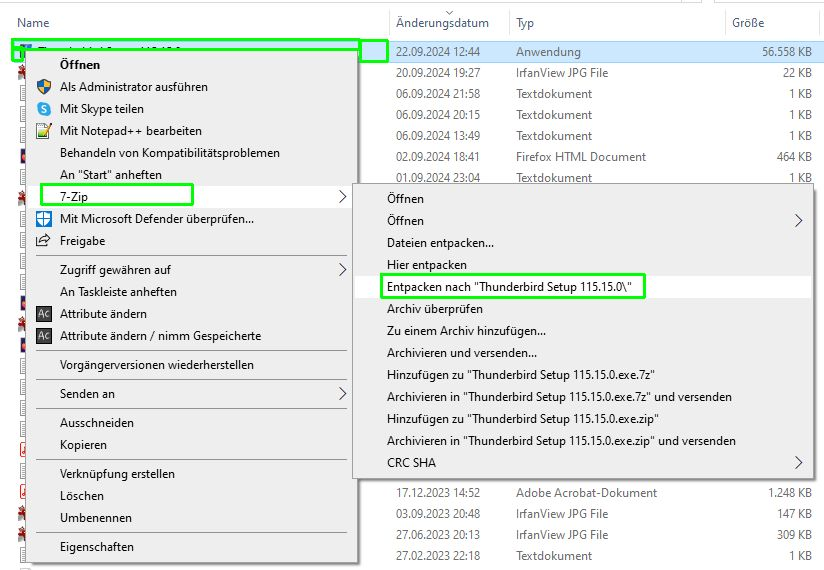The image size is (824, 570).
Task: Select Kopieren in the context menu
Action: point(83,445)
